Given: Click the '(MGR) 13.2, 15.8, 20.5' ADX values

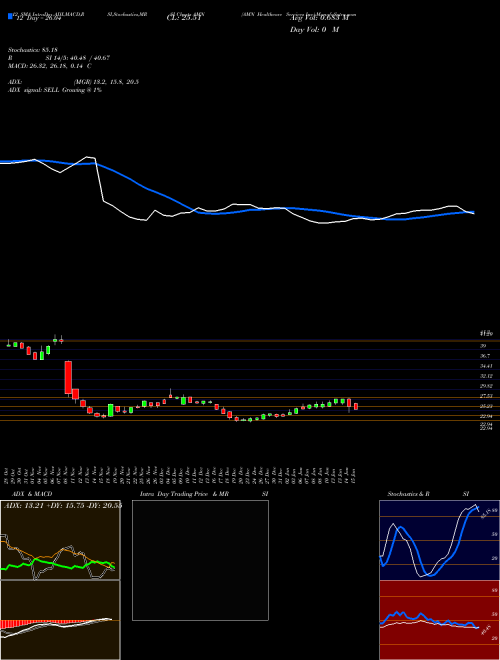Looking at the screenshot, I should [106, 82].
